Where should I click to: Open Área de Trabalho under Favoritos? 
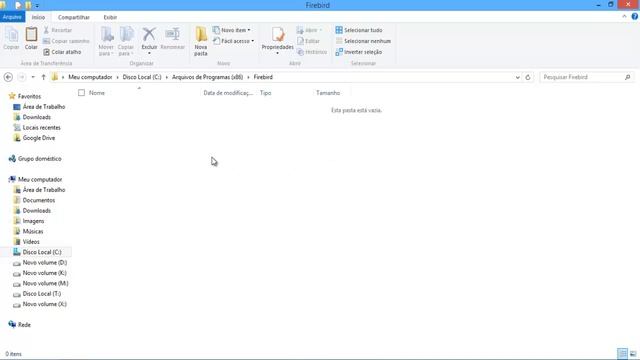(44, 107)
